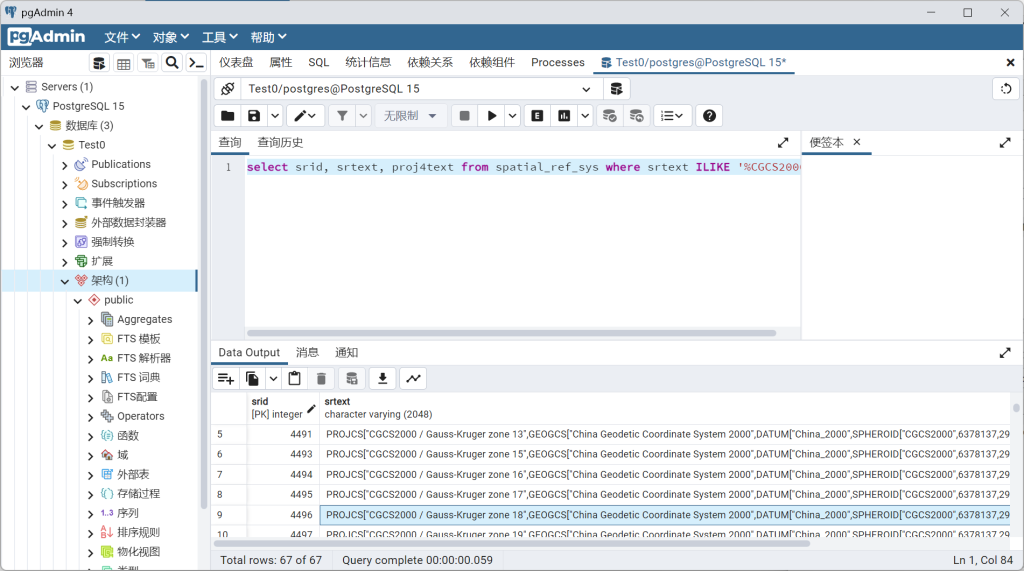
Task: Click the query editor horizontal scrollbar
Action: coord(511,333)
